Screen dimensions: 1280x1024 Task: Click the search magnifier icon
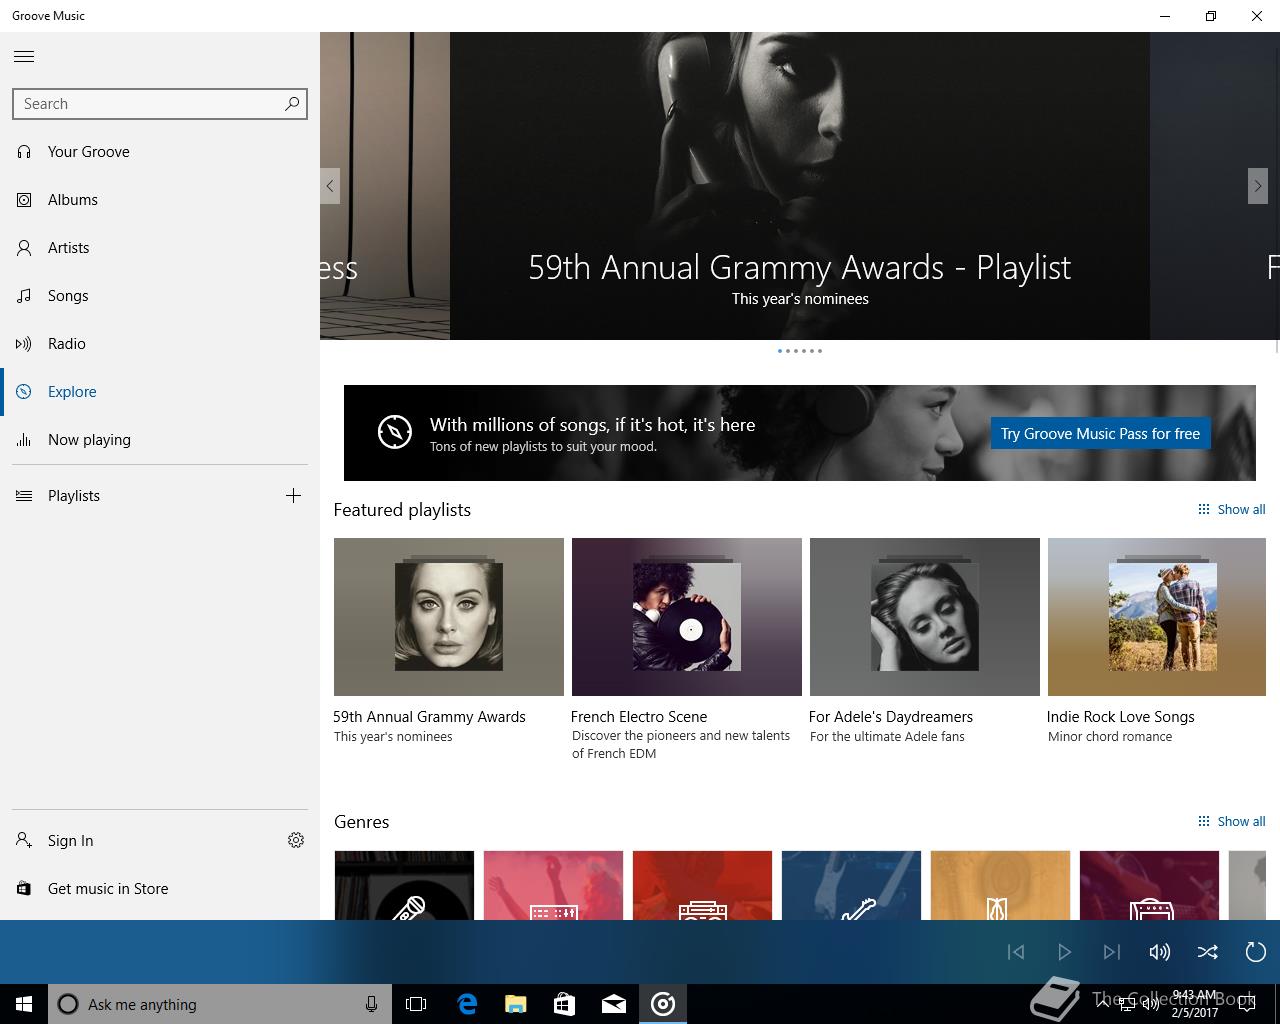click(292, 103)
